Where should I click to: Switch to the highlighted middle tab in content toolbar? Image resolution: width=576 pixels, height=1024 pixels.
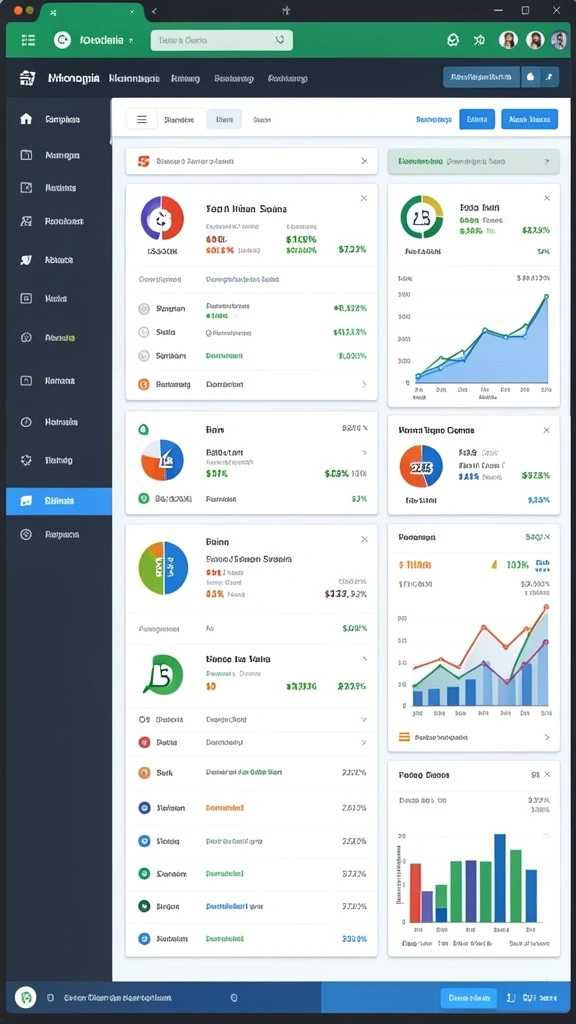pyautogui.click(x=224, y=120)
